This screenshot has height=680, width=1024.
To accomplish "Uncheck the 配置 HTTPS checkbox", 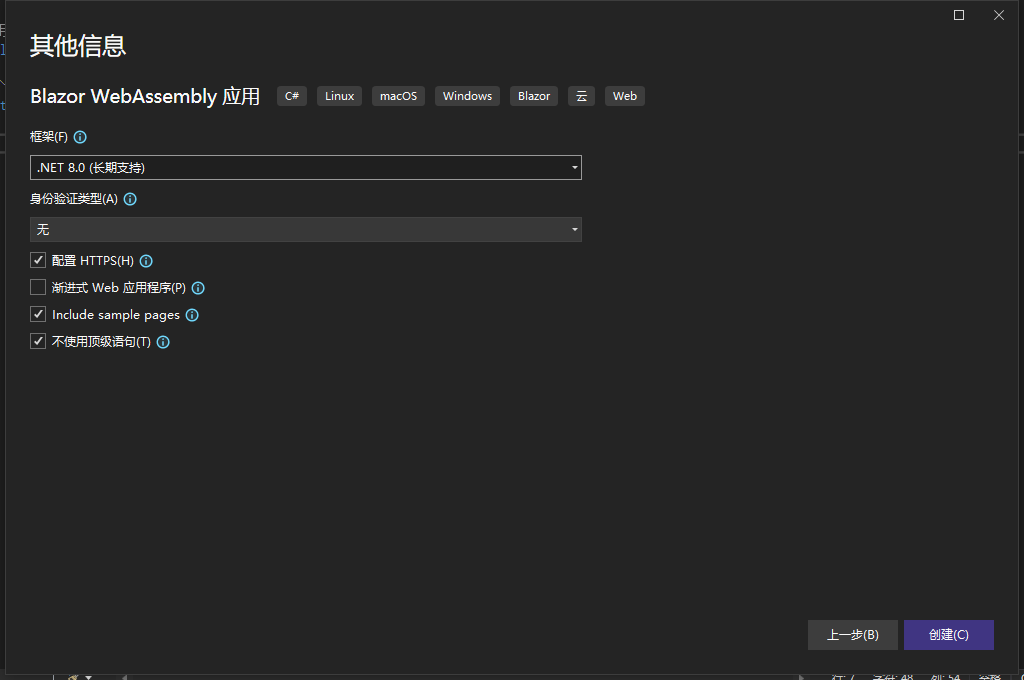I will 38,261.
